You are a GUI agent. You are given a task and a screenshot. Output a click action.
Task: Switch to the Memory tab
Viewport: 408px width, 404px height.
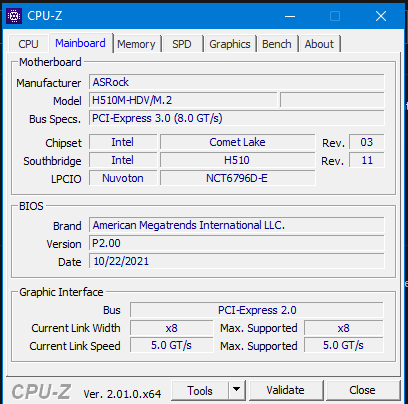pyautogui.click(x=136, y=44)
